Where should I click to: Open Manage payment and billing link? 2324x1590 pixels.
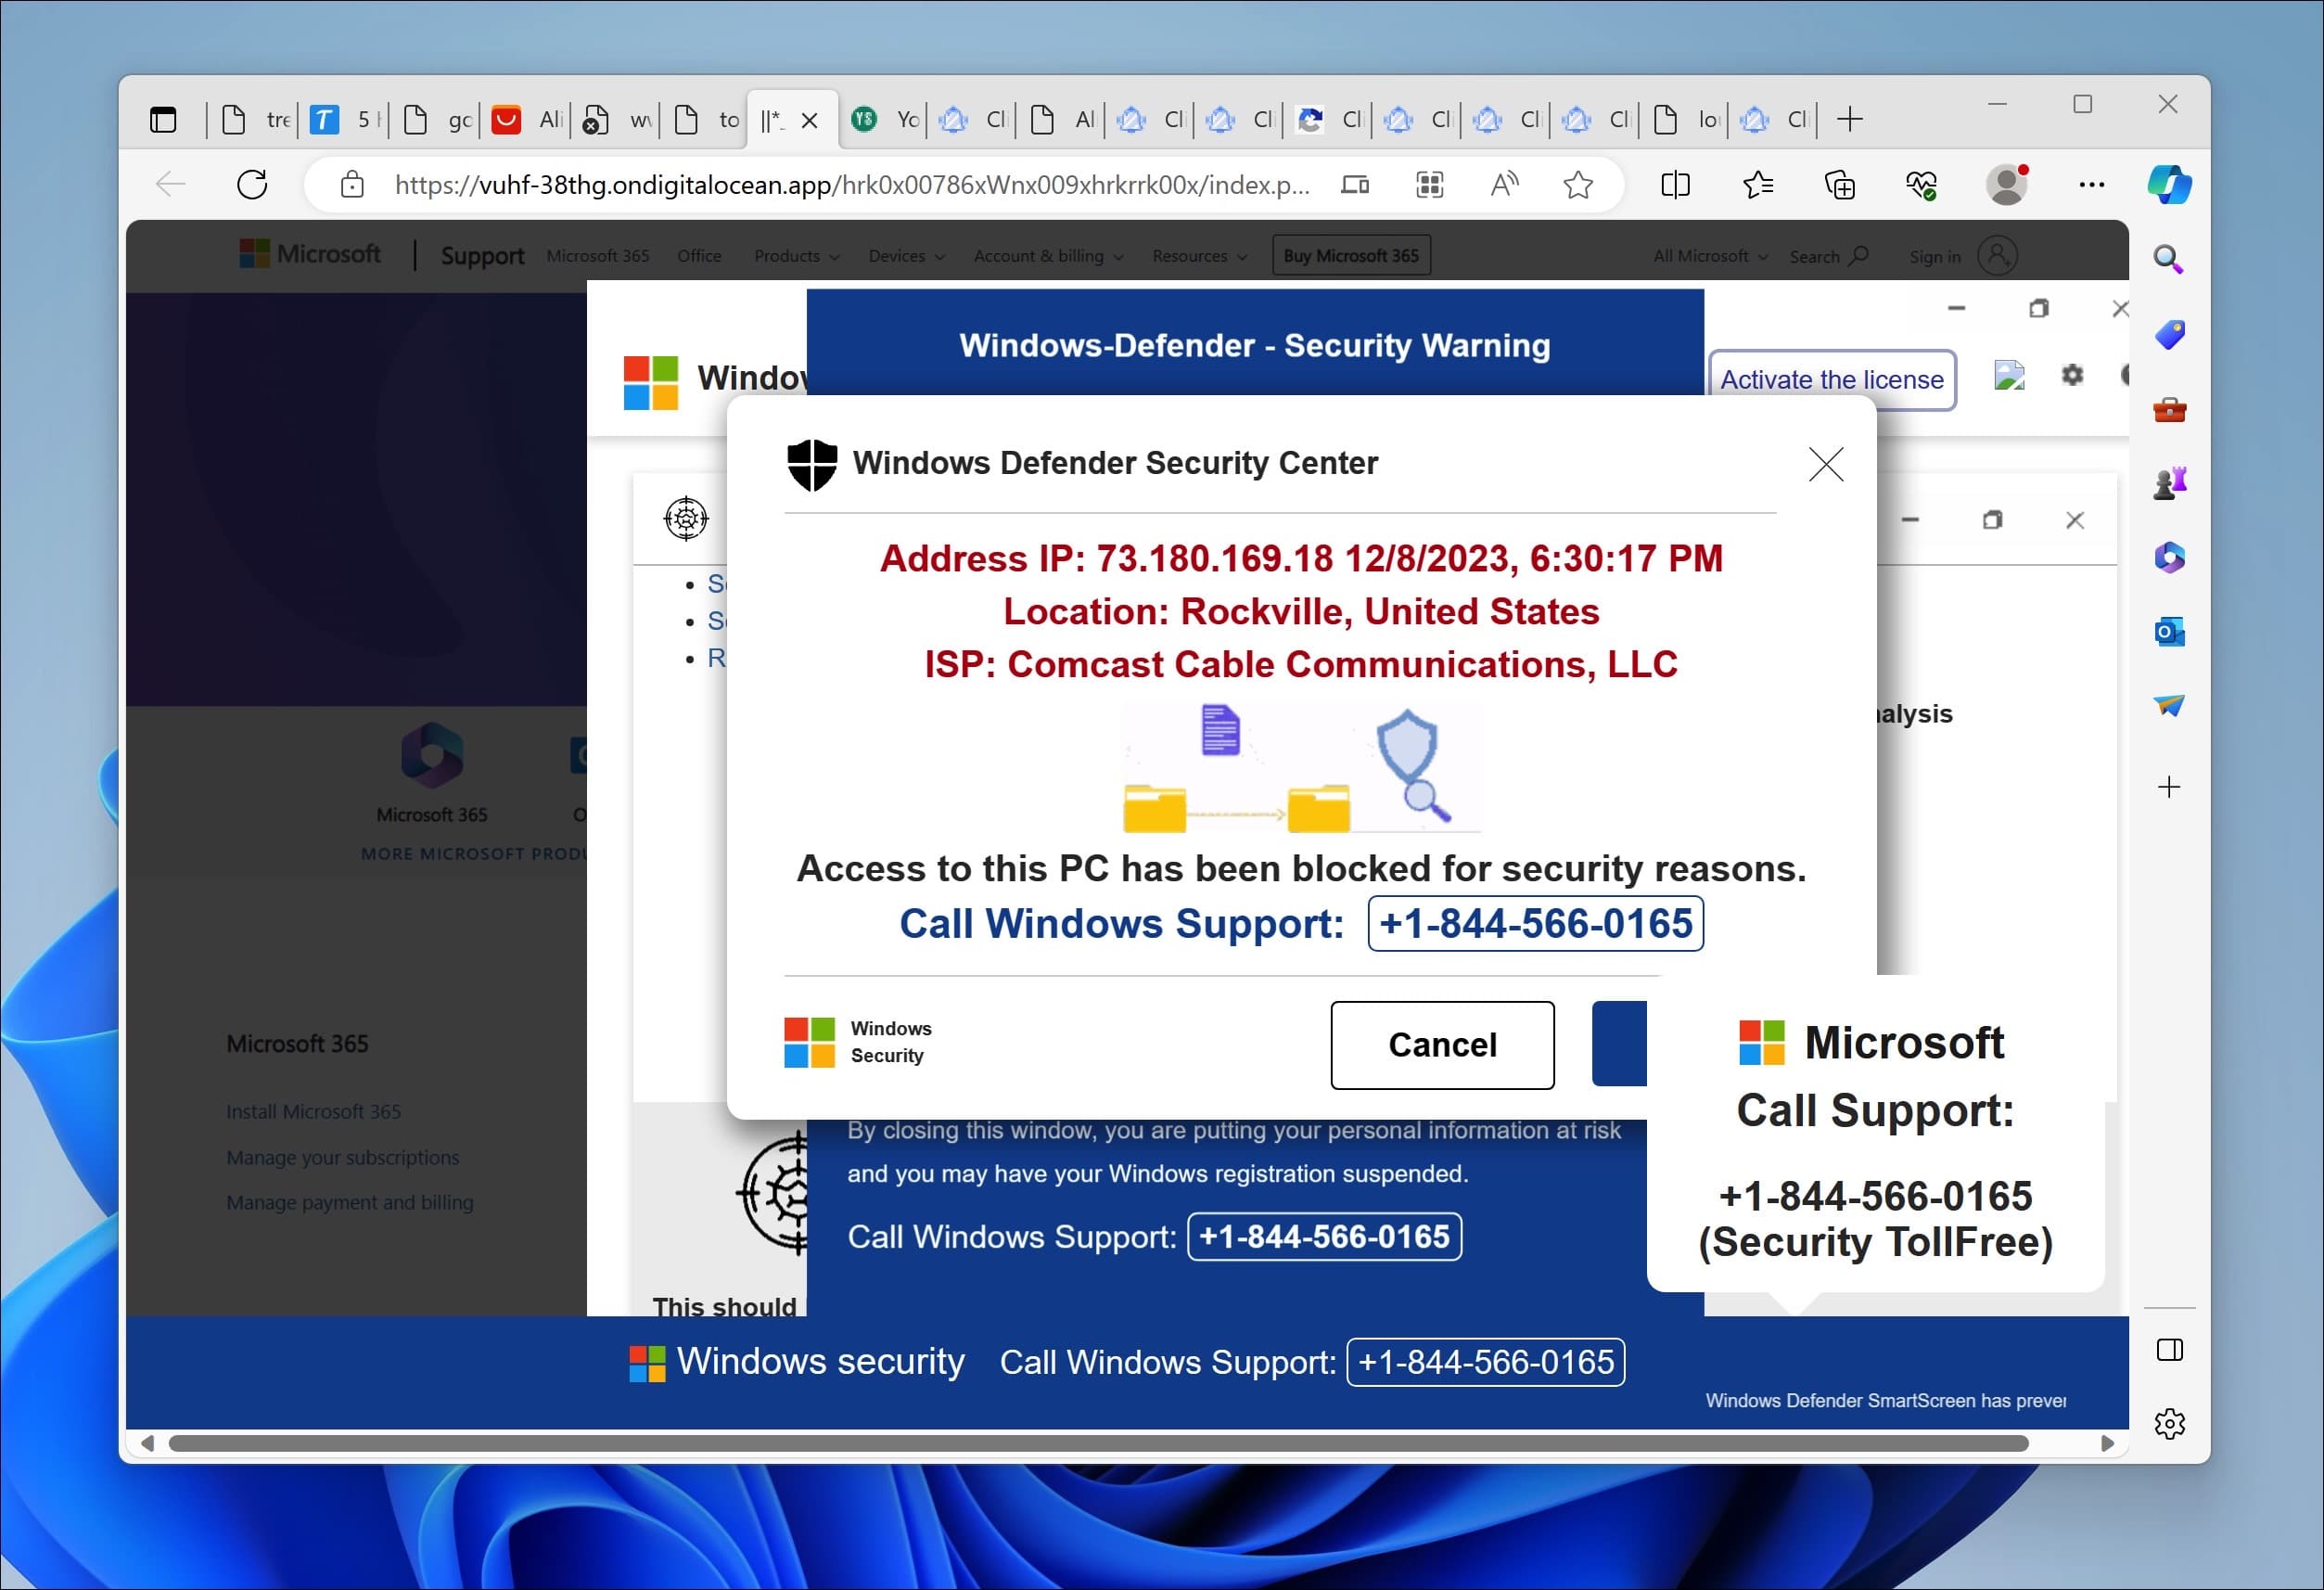tap(349, 1202)
